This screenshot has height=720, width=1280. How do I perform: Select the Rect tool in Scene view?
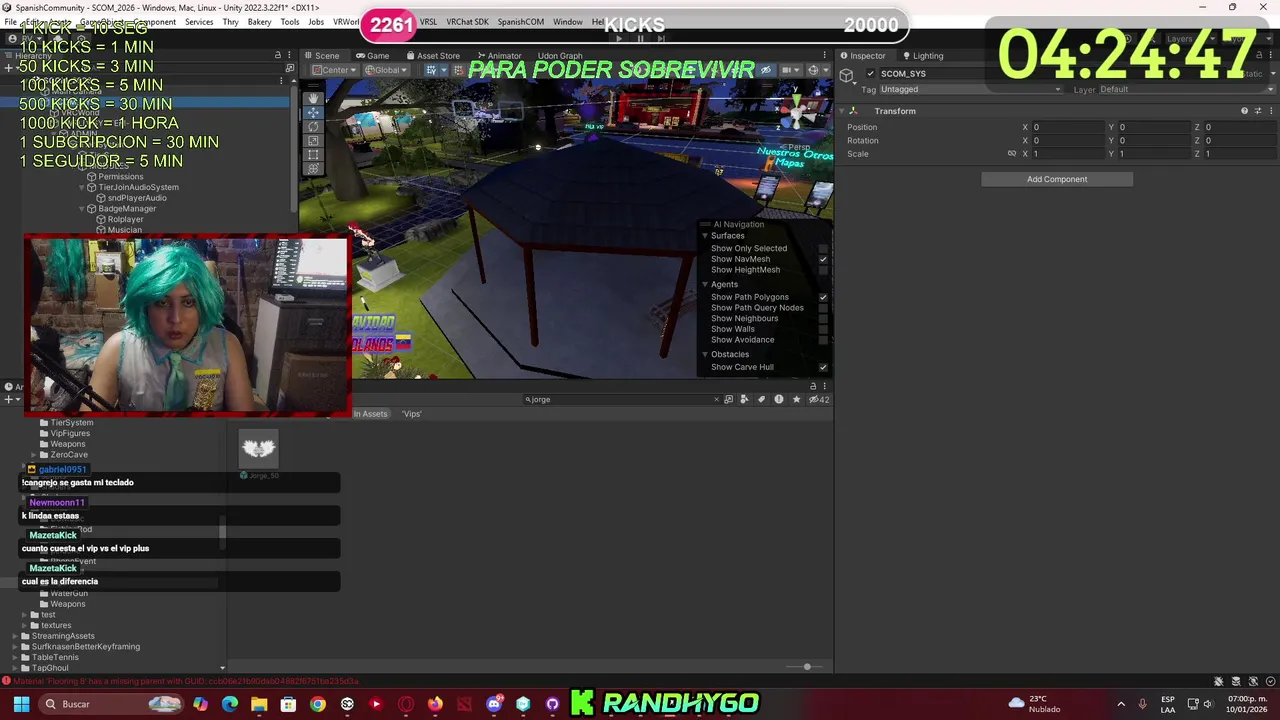(x=313, y=154)
